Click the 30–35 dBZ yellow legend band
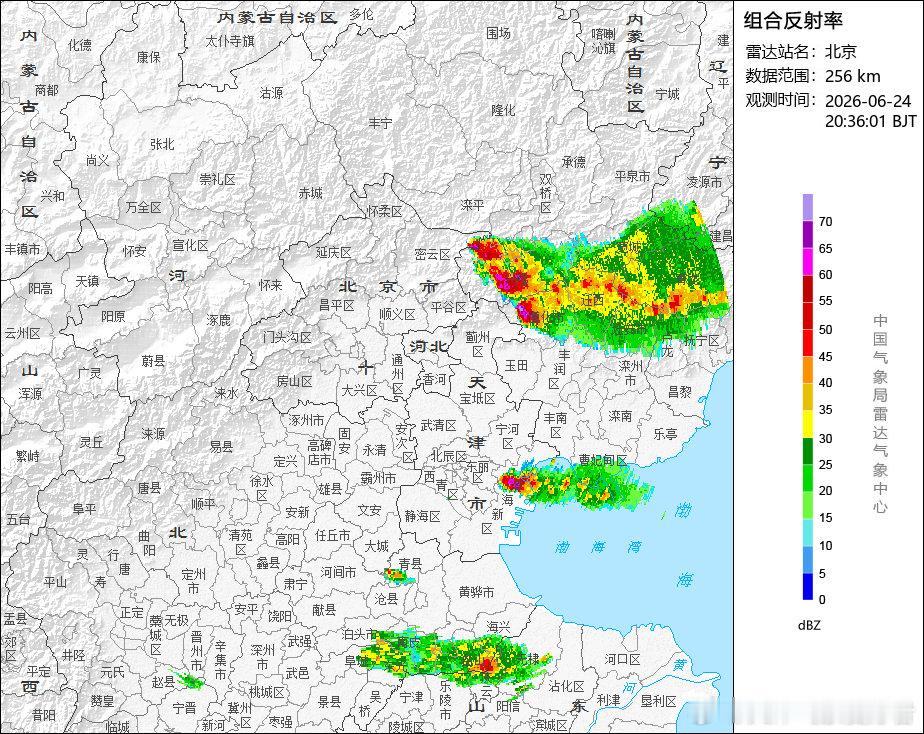 (808, 424)
